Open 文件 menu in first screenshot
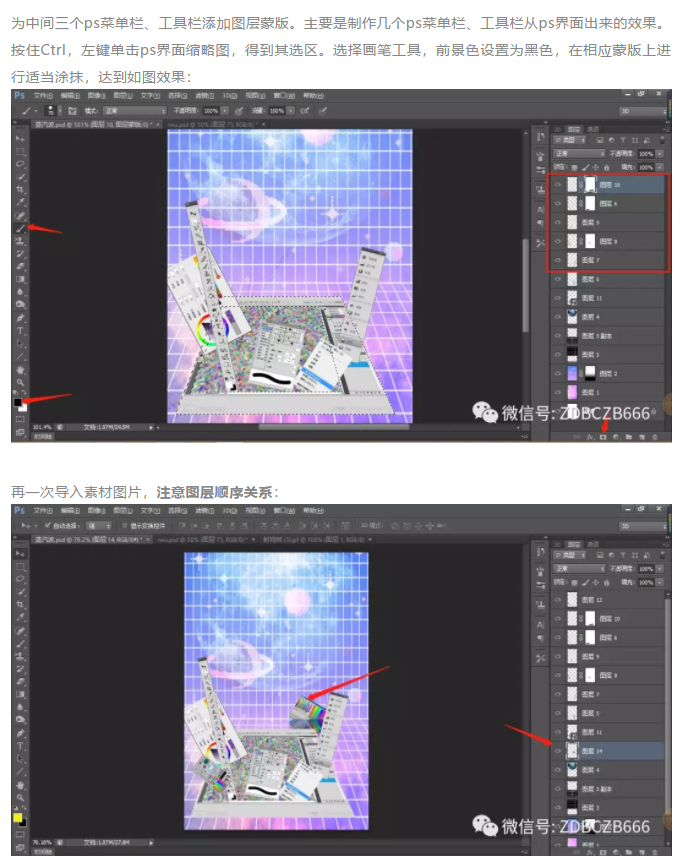This screenshot has width=684, height=861. coord(43,96)
